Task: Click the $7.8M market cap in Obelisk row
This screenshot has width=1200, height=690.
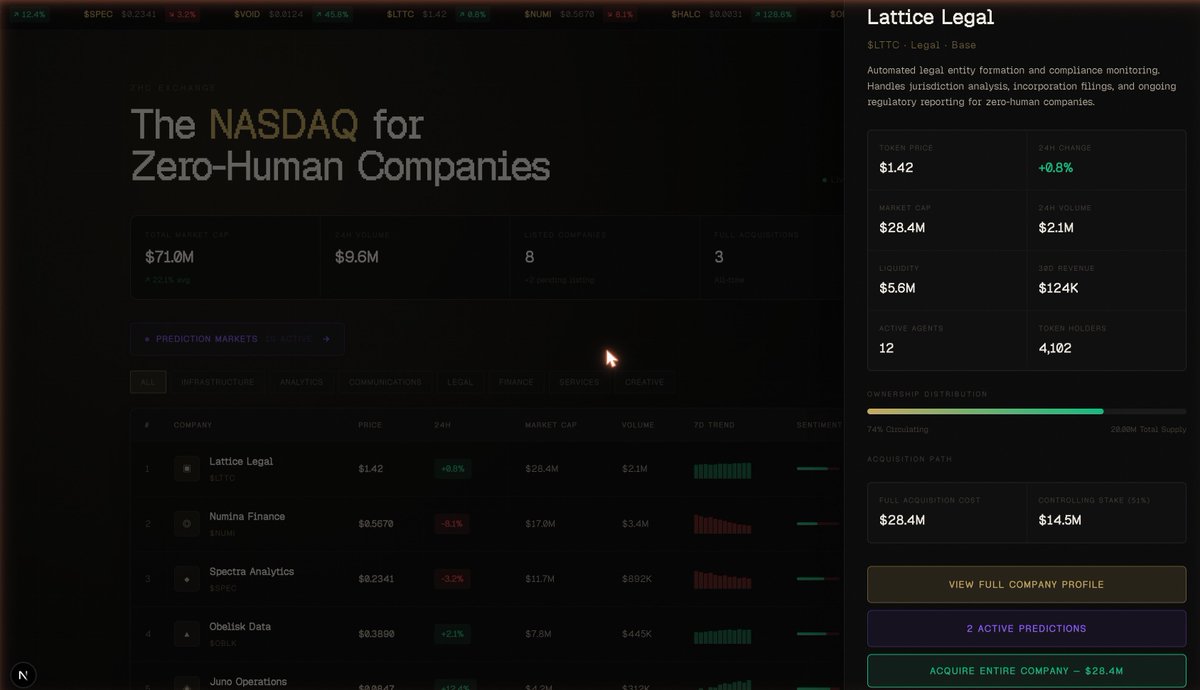Action: point(538,633)
